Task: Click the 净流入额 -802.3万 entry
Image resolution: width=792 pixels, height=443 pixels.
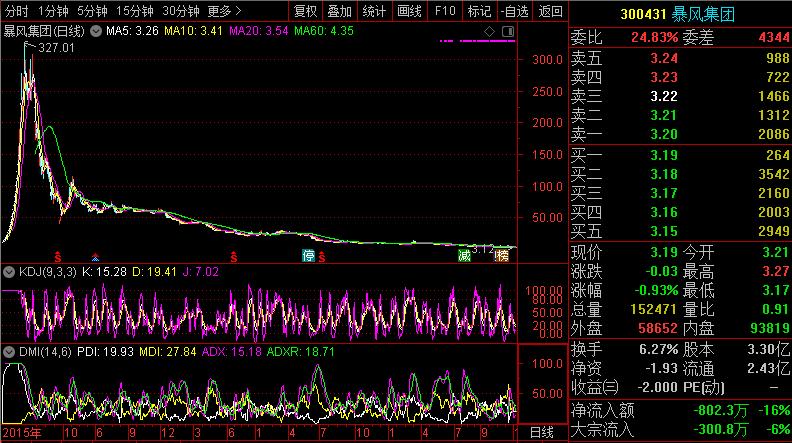Action: (680, 411)
